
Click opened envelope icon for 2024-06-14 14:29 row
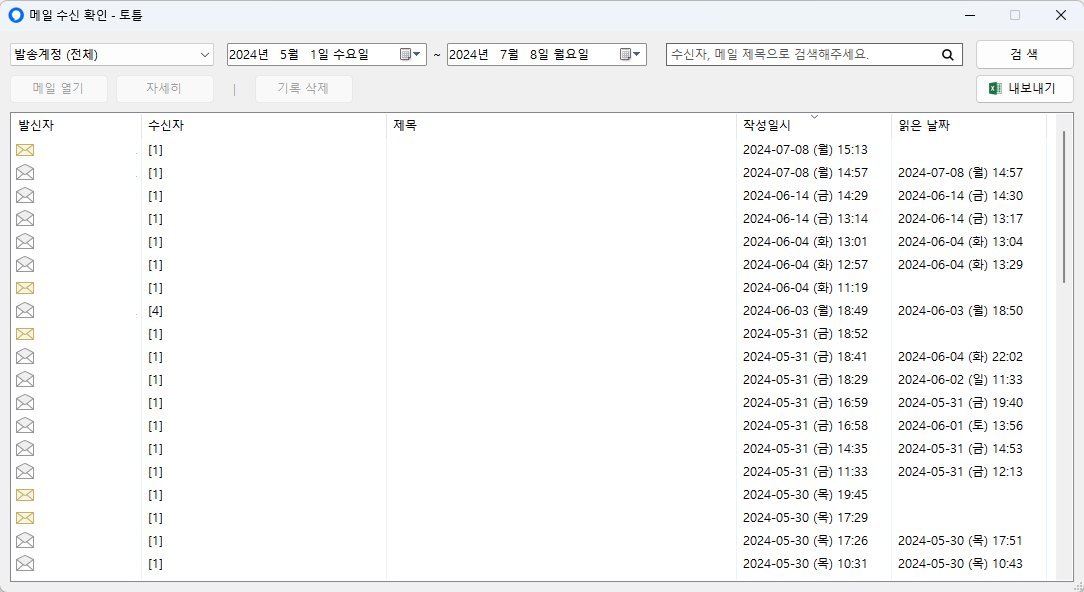pos(25,196)
